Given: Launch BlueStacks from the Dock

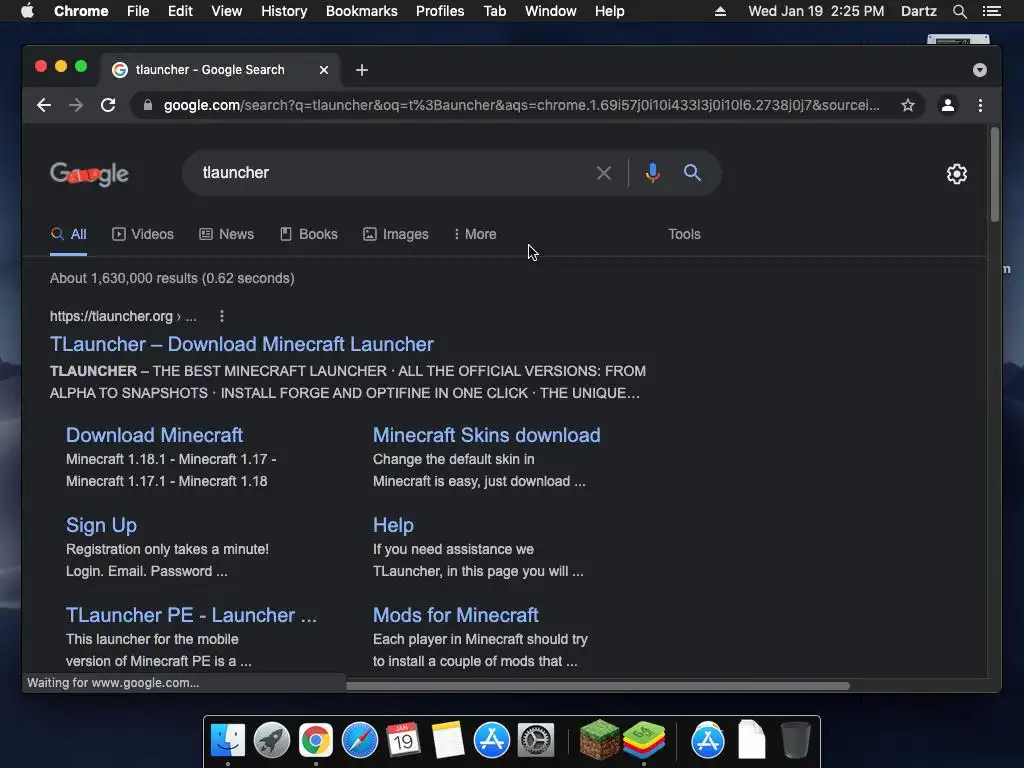Looking at the screenshot, I should (x=644, y=740).
